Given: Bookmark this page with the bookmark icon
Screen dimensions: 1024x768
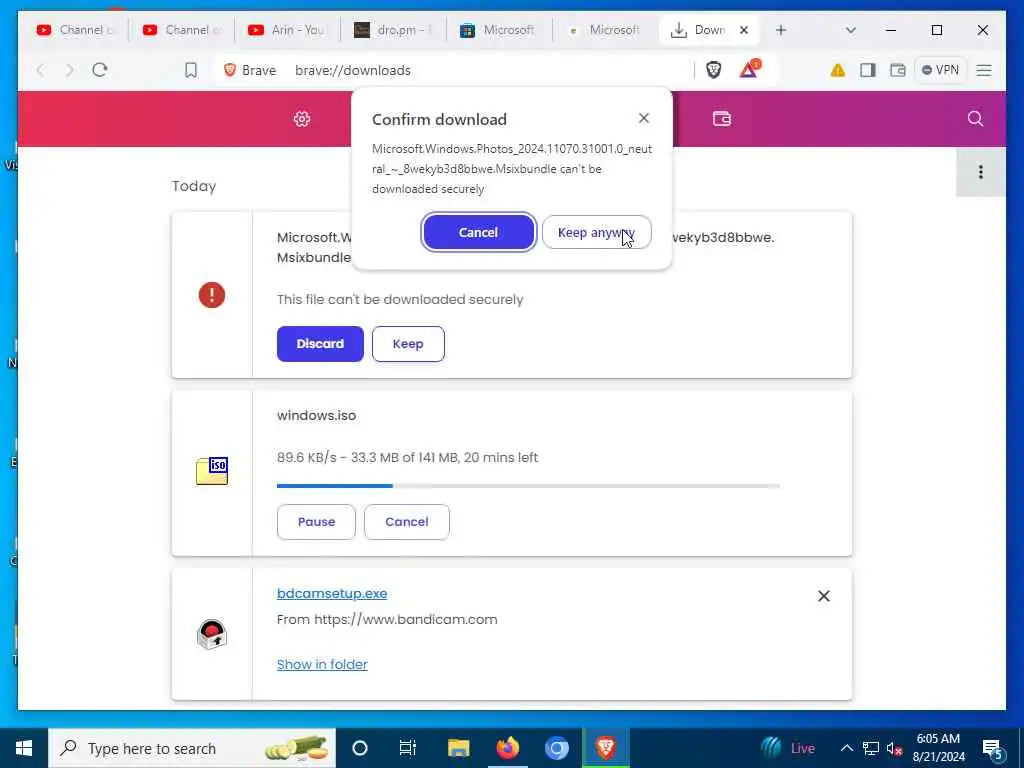Looking at the screenshot, I should (x=191, y=70).
